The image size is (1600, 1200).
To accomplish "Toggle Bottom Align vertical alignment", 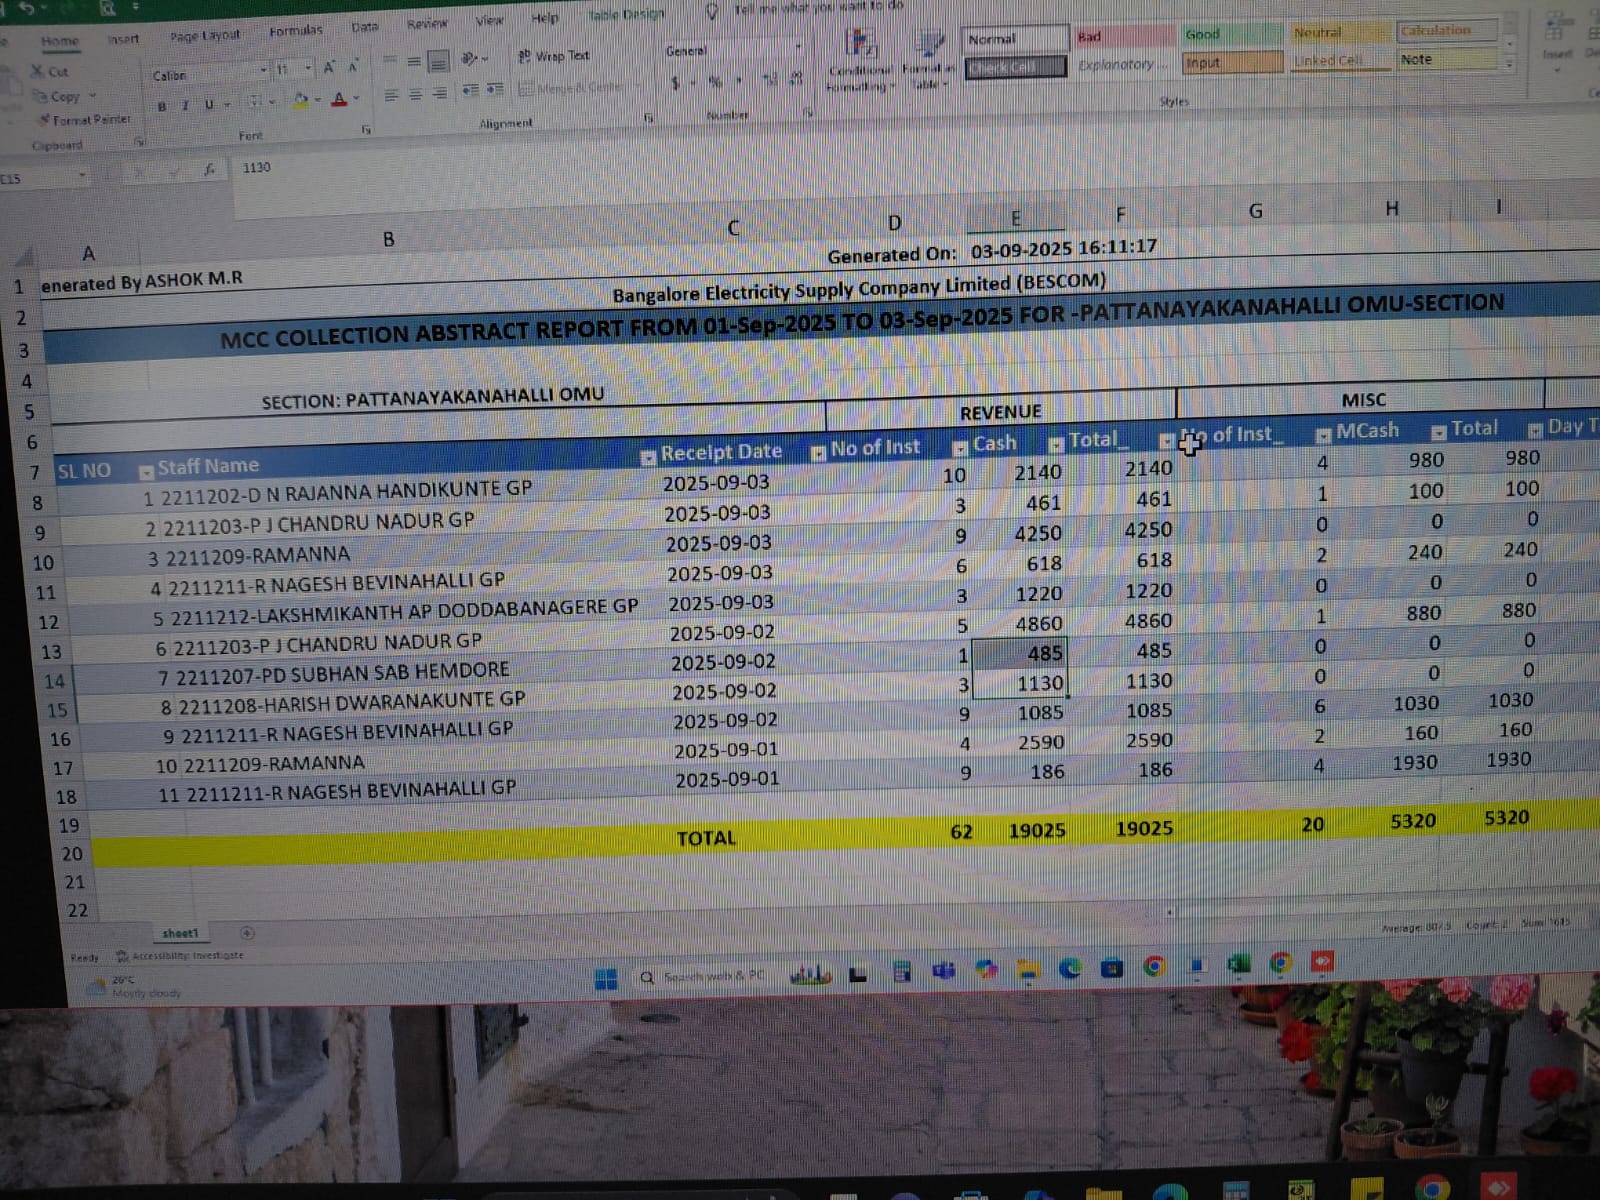I will [x=438, y=62].
